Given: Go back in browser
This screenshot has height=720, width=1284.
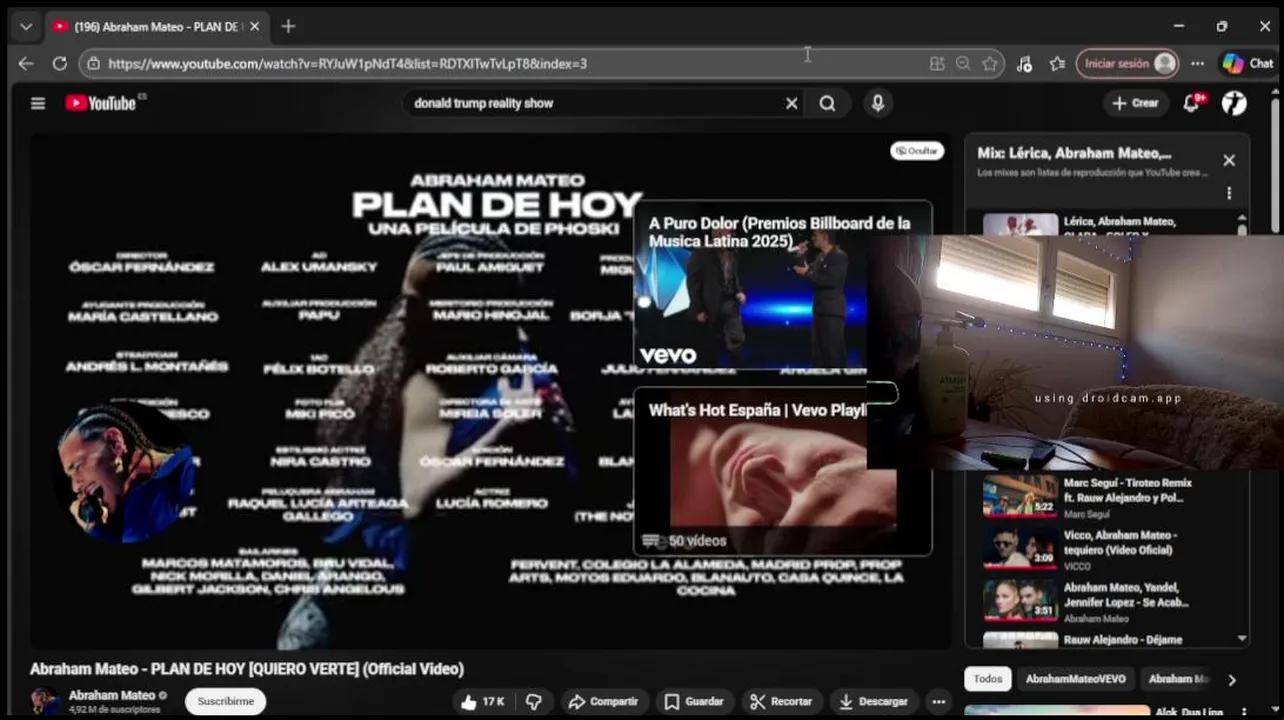Looking at the screenshot, I should [26, 63].
